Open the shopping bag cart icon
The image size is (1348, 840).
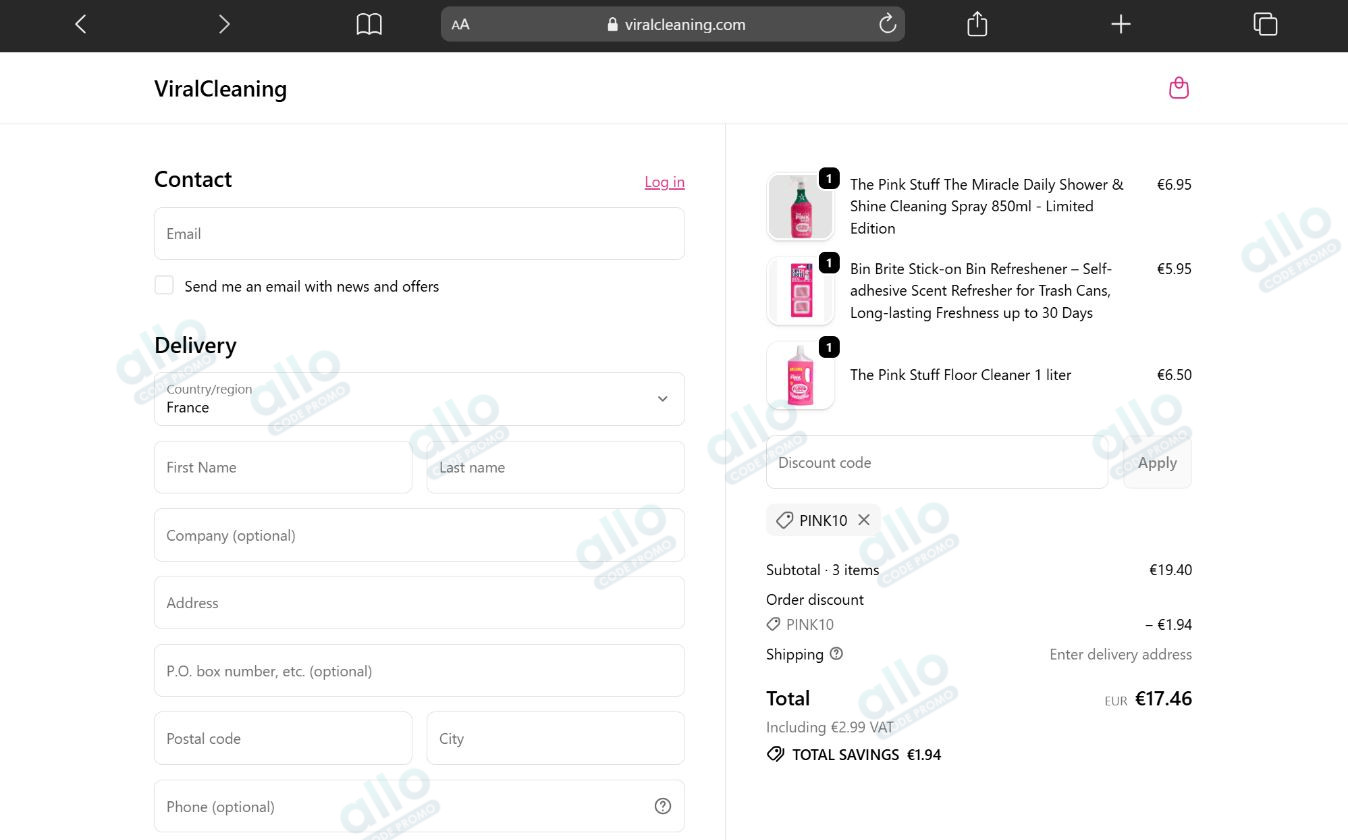[x=1179, y=88]
